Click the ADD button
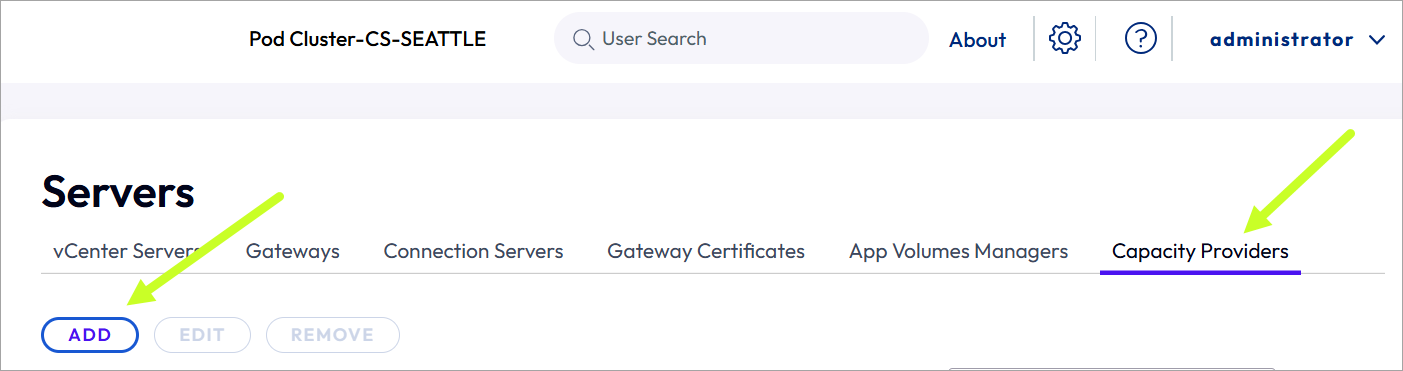Screen dimensions: 1403x371 click(90, 335)
